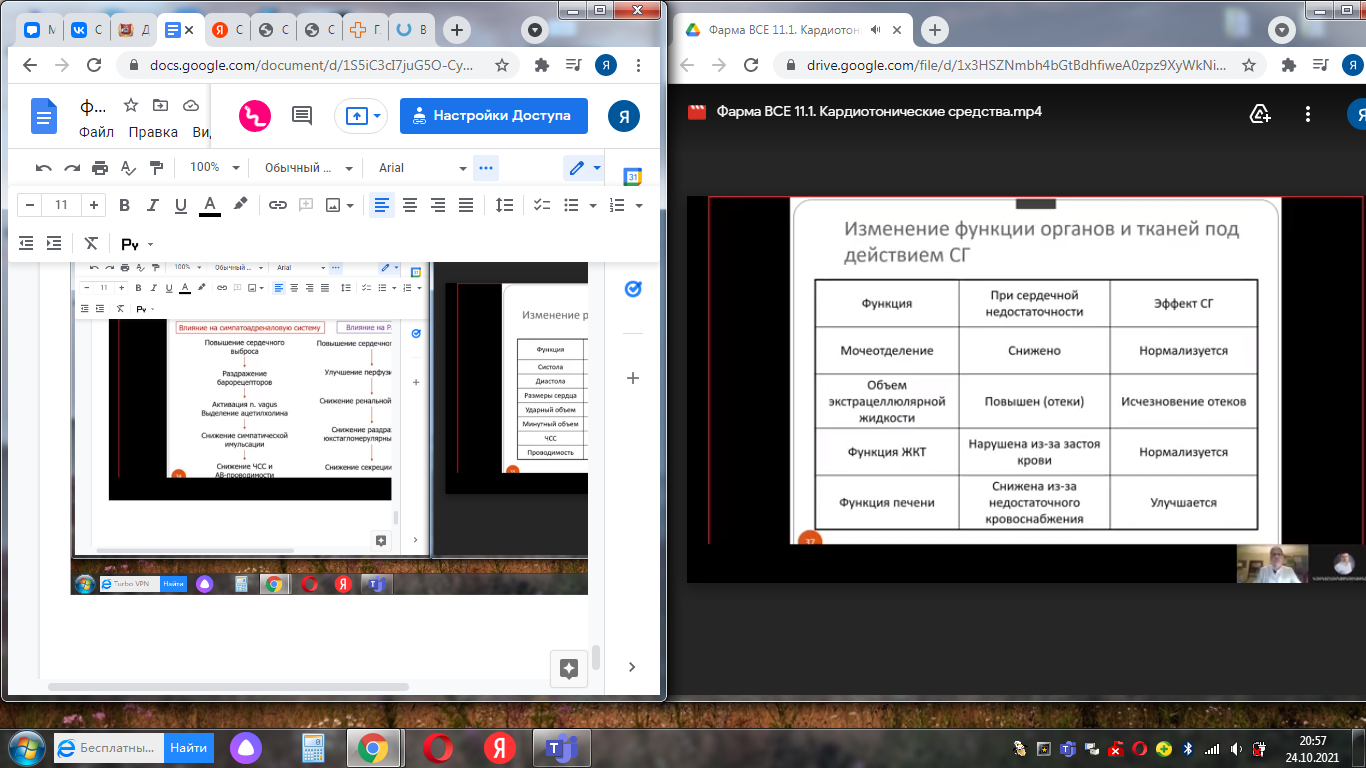
Task: Switch to the VK browser tab
Action: [86, 30]
